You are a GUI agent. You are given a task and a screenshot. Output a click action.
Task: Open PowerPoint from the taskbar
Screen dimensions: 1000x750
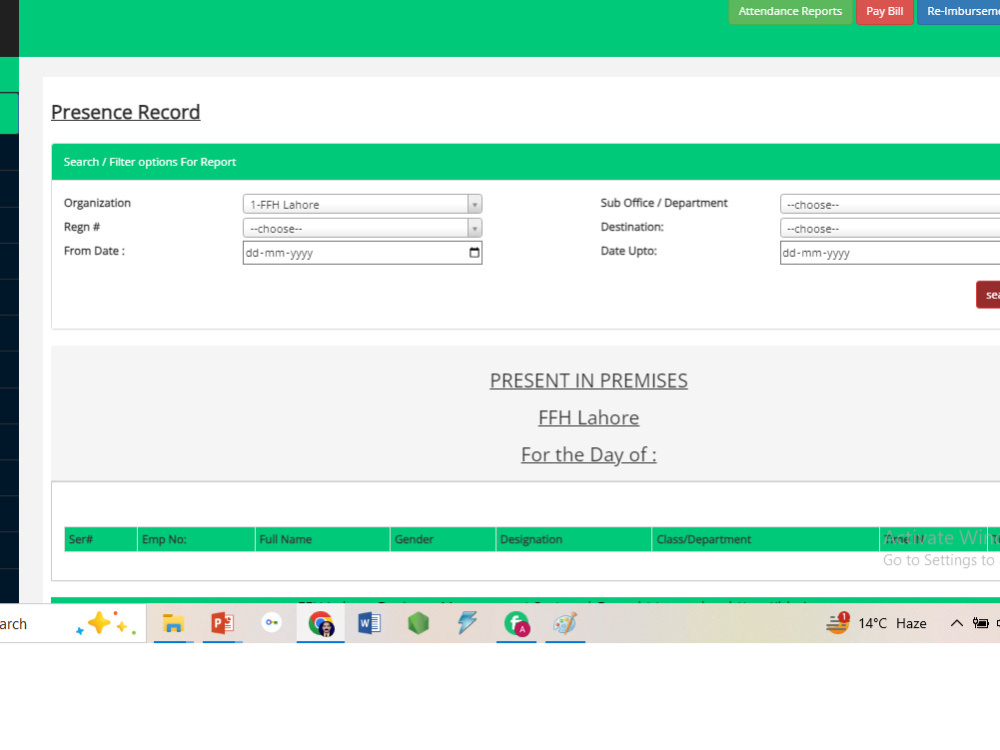(x=222, y=623)
